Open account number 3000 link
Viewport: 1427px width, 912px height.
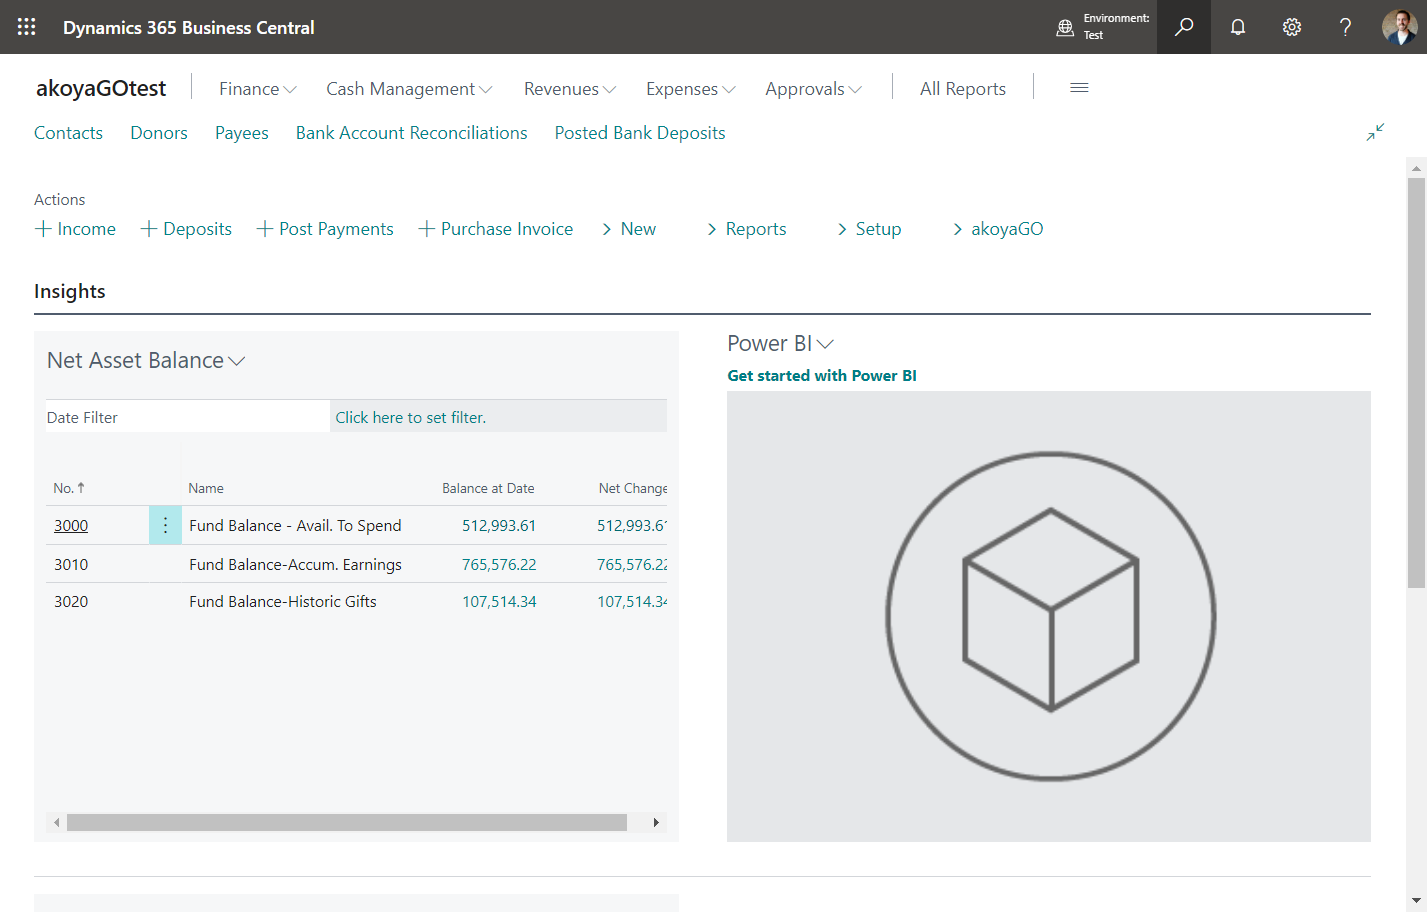click(x=71, y=526)
